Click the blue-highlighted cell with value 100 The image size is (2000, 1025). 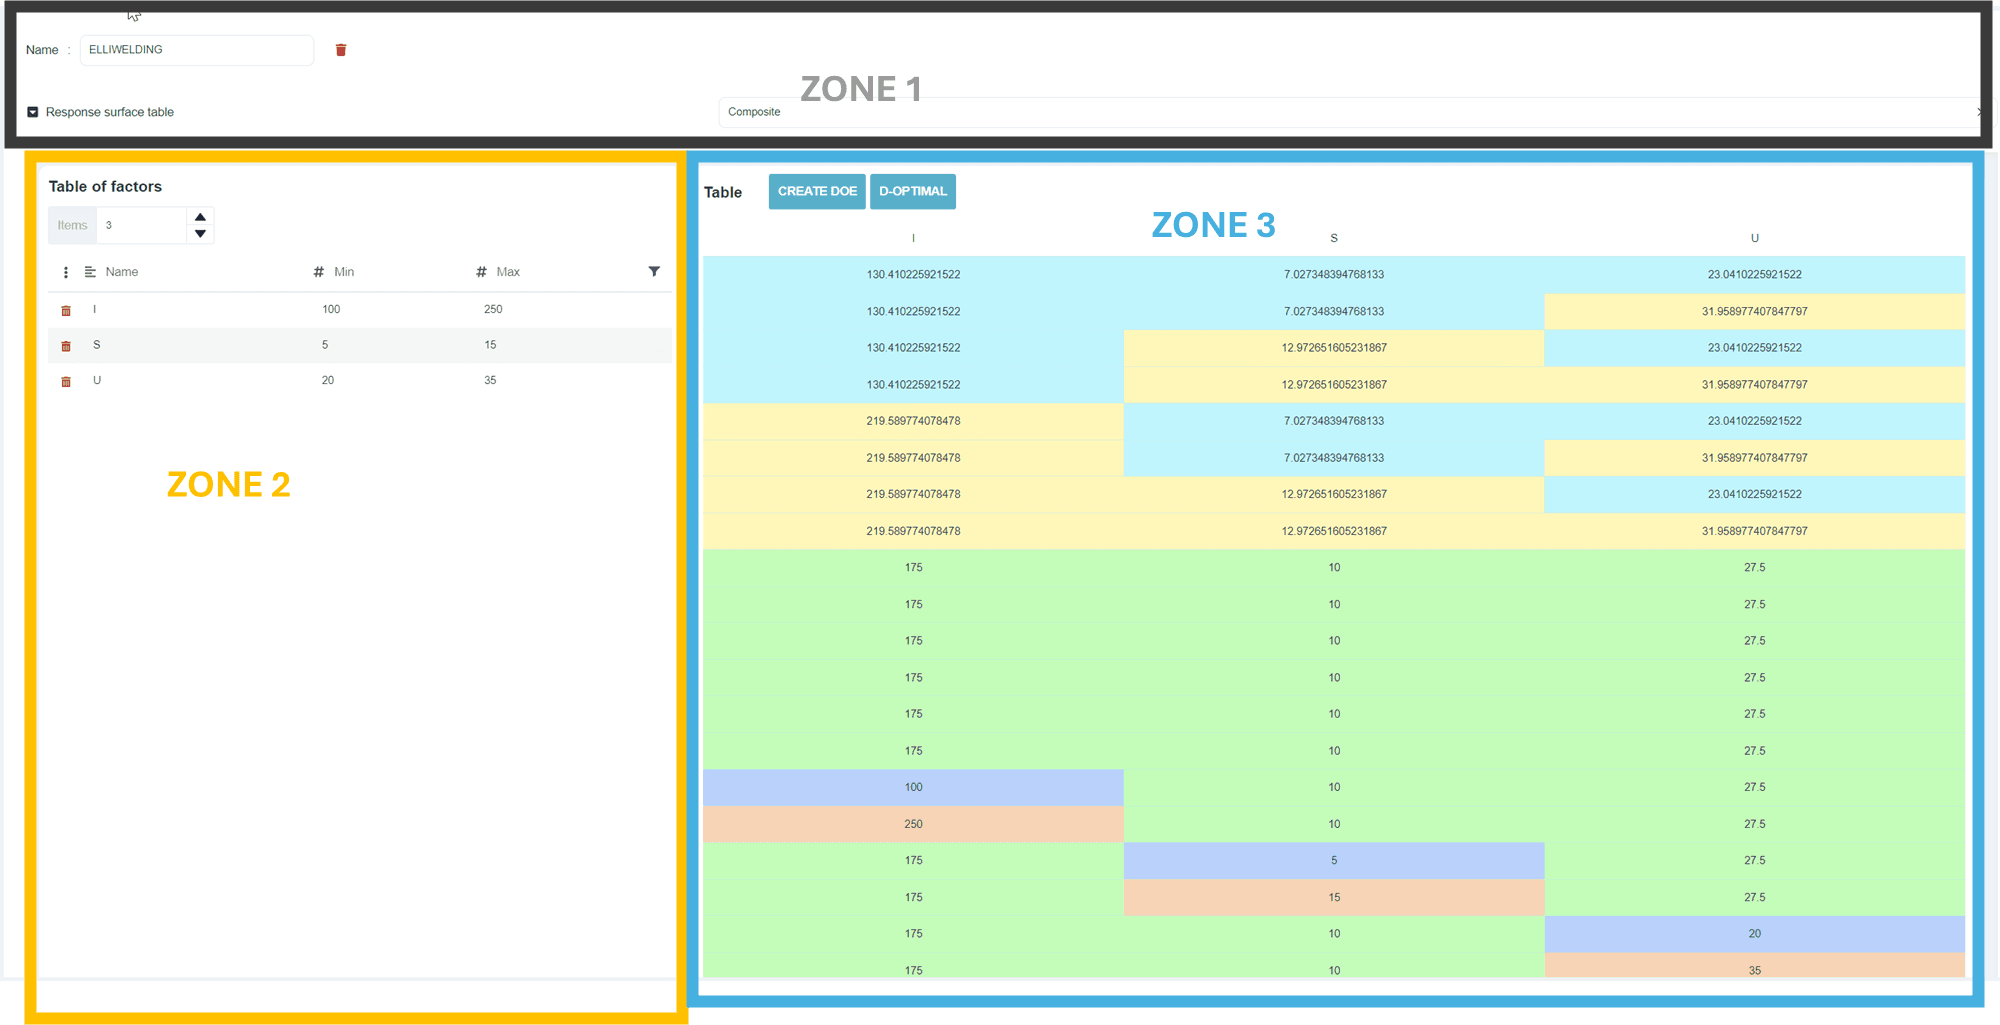913,787
